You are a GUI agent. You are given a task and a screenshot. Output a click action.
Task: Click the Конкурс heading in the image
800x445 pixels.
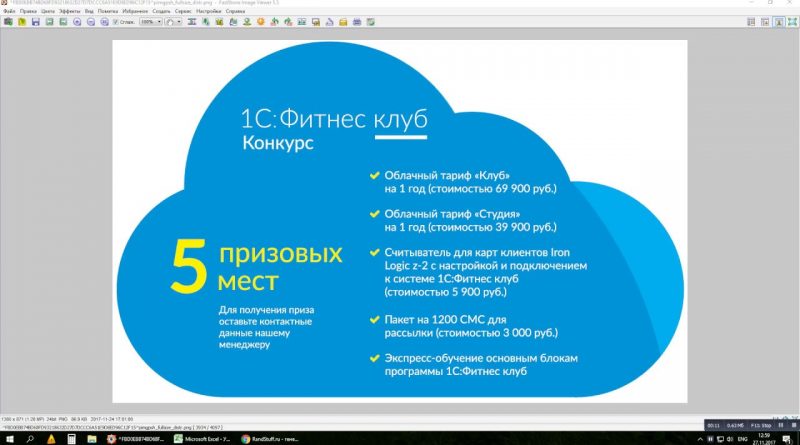point(278,143)
